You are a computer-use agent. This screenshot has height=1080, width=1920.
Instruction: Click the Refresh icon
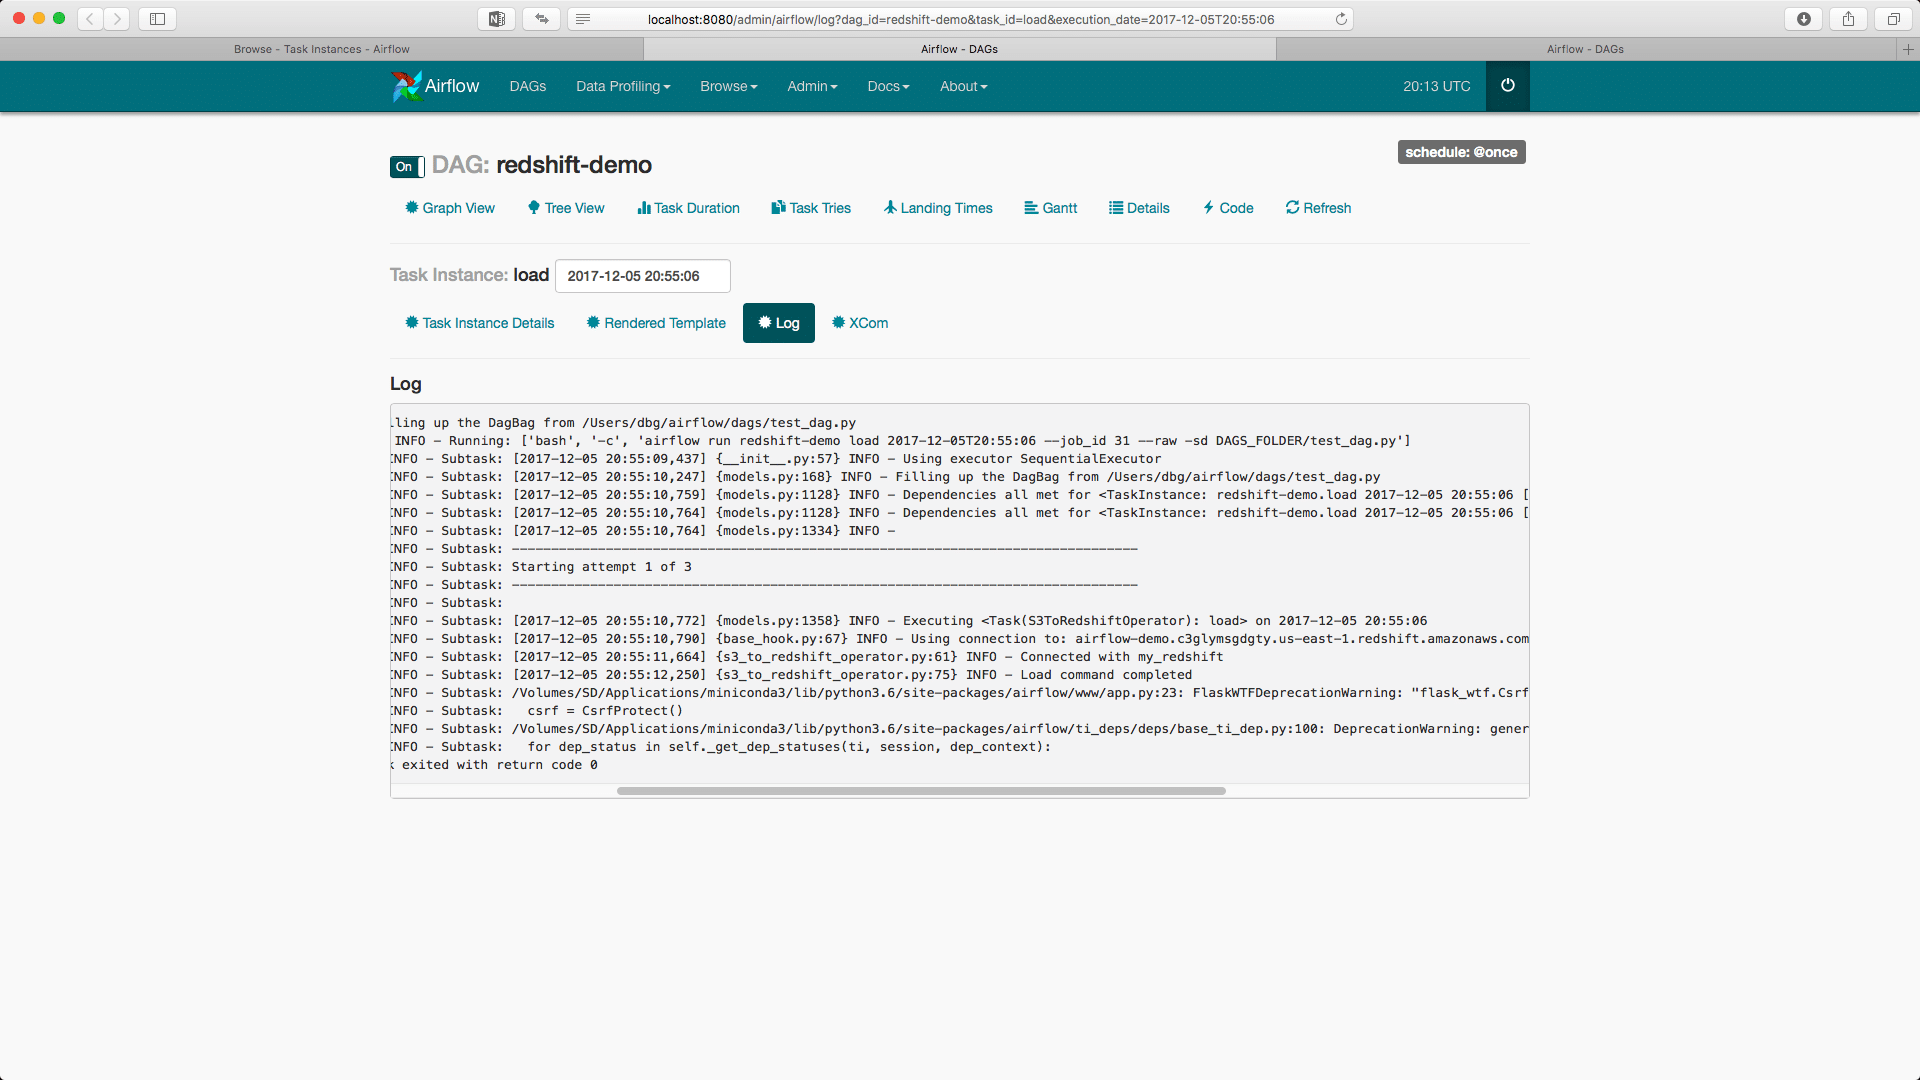coord(1292,208)
